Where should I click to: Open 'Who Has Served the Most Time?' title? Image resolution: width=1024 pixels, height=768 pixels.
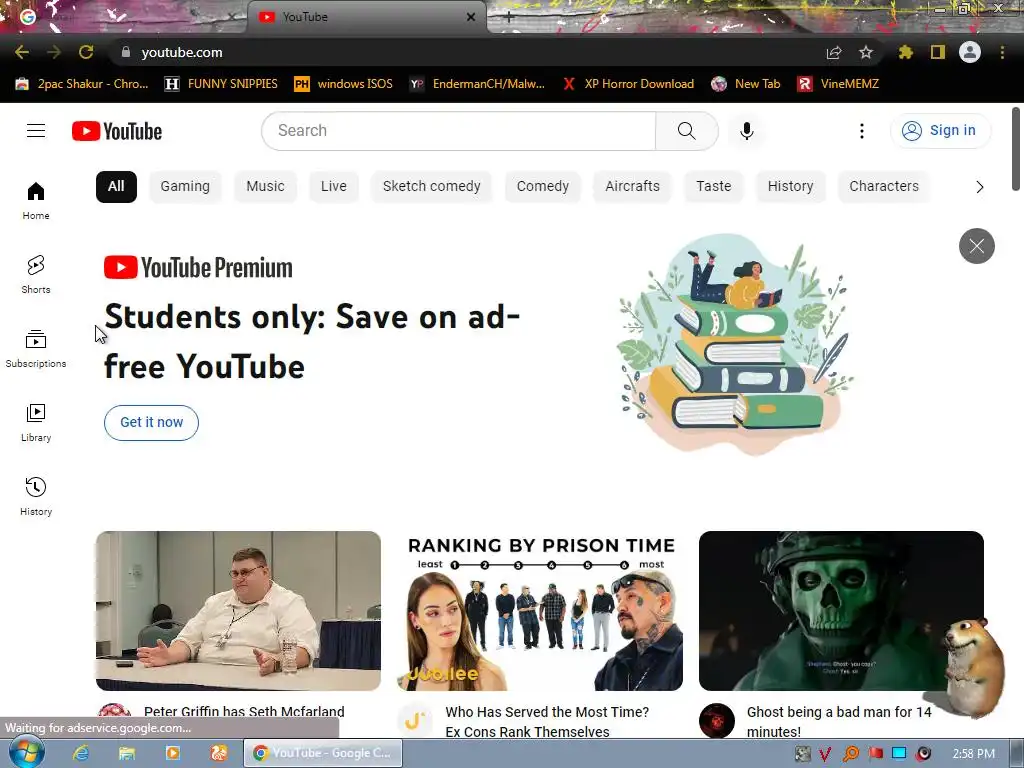[547, 722]
